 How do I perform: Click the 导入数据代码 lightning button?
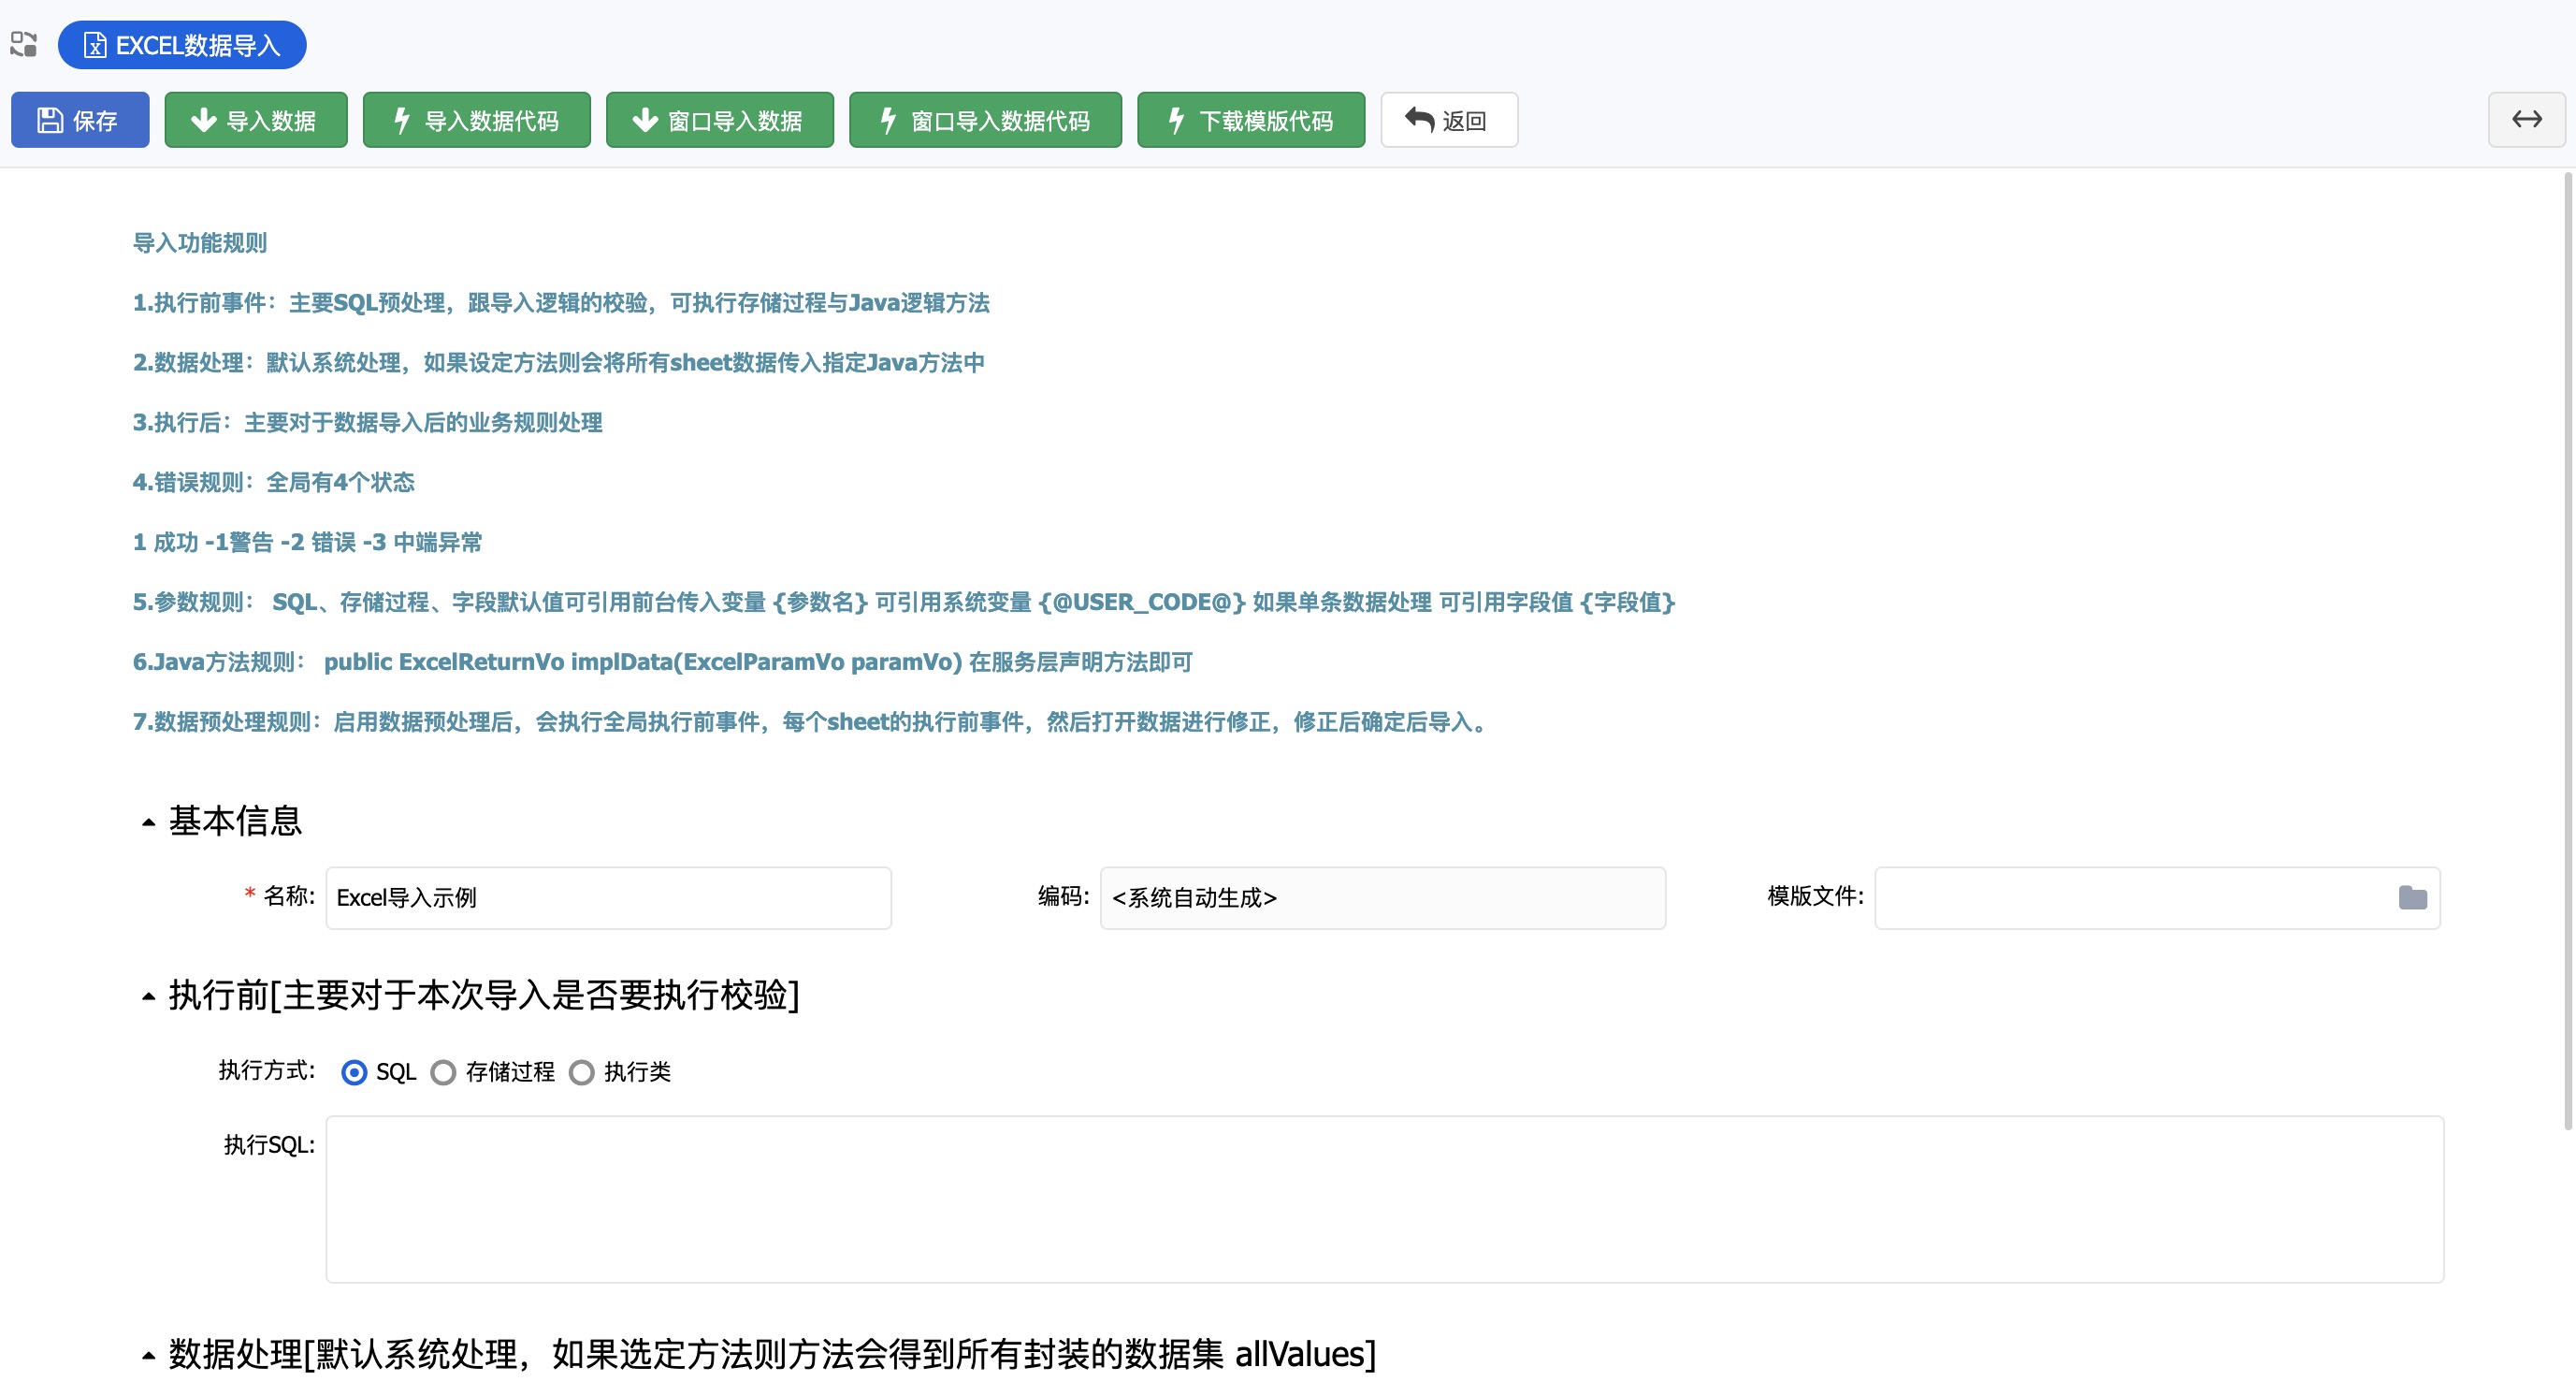(476, 120)
